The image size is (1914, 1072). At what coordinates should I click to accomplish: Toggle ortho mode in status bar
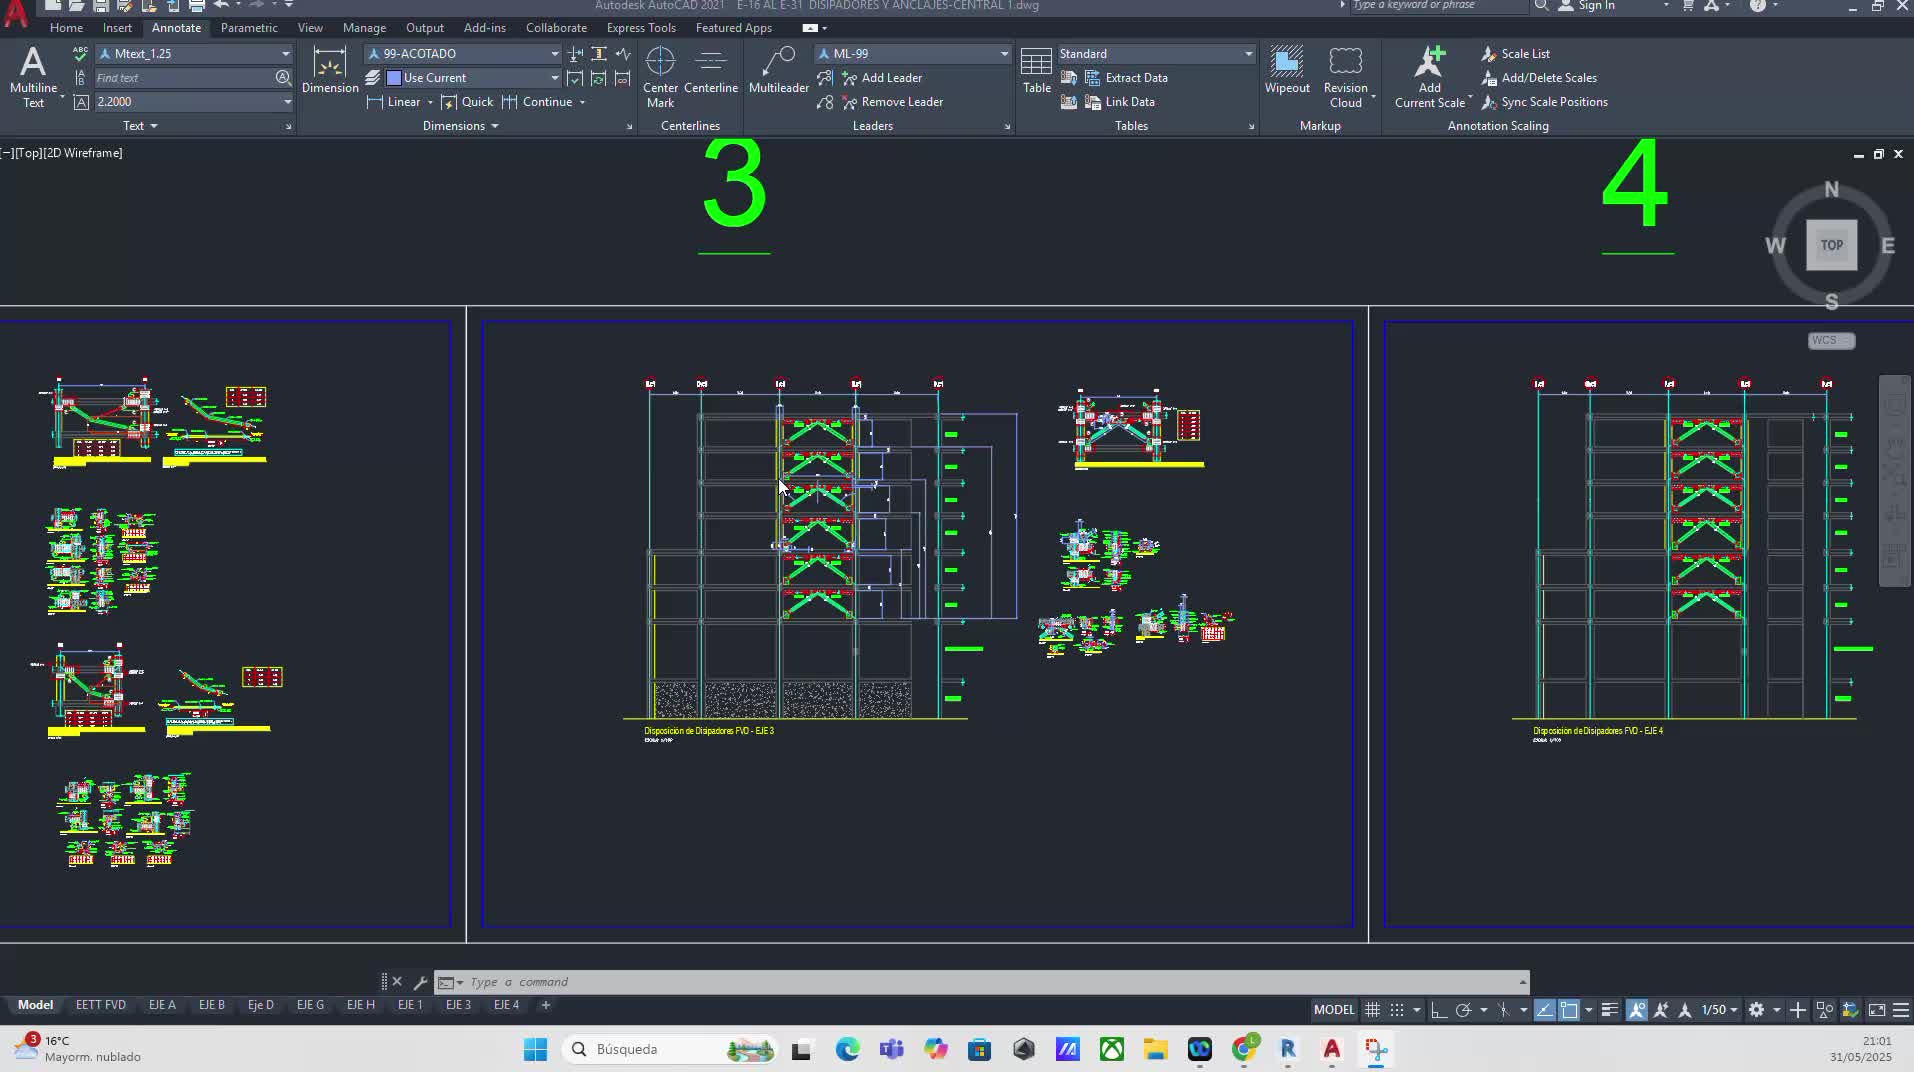(1439, 1010)
